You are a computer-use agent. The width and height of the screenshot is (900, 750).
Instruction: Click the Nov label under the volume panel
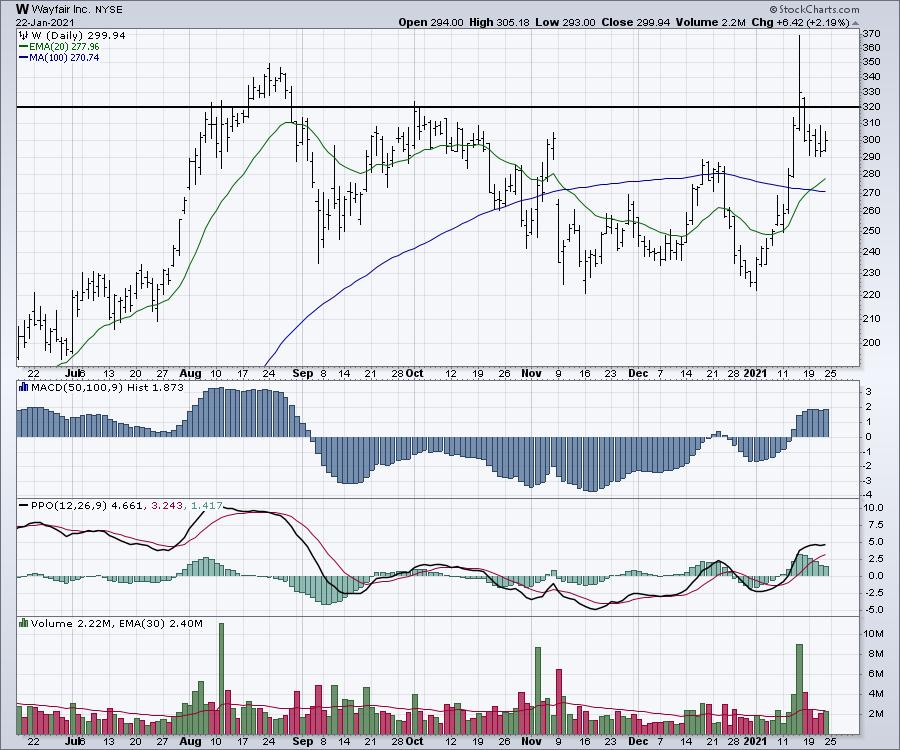532,741
